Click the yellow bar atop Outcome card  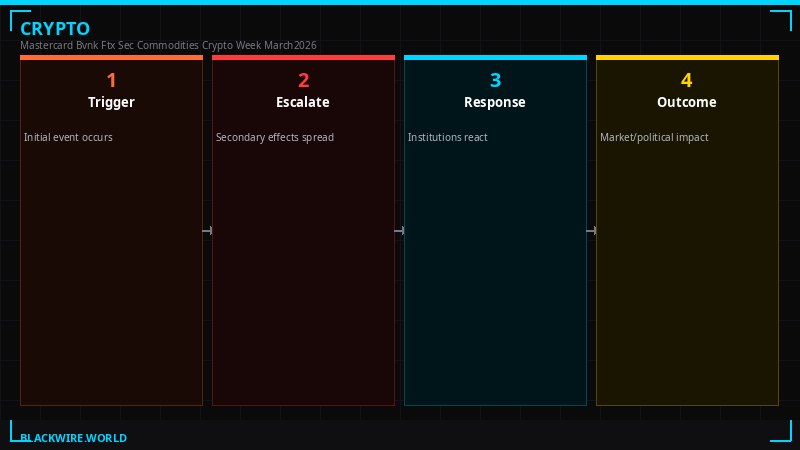[687, 58]
